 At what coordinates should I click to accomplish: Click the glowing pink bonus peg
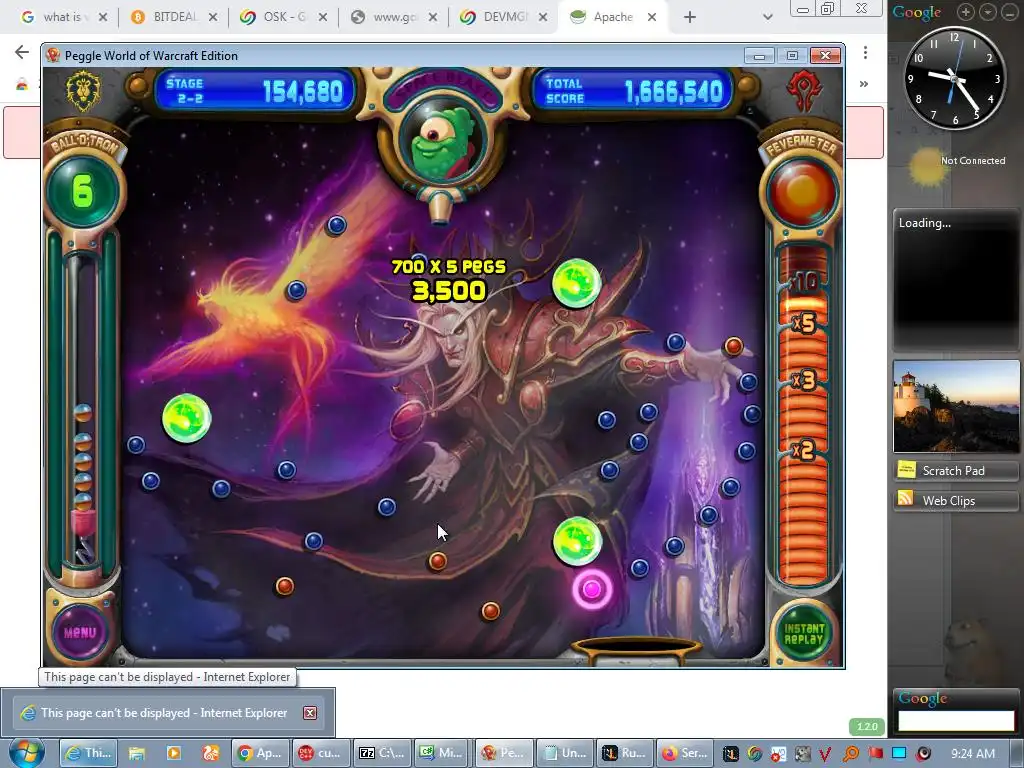click(592, 589)
